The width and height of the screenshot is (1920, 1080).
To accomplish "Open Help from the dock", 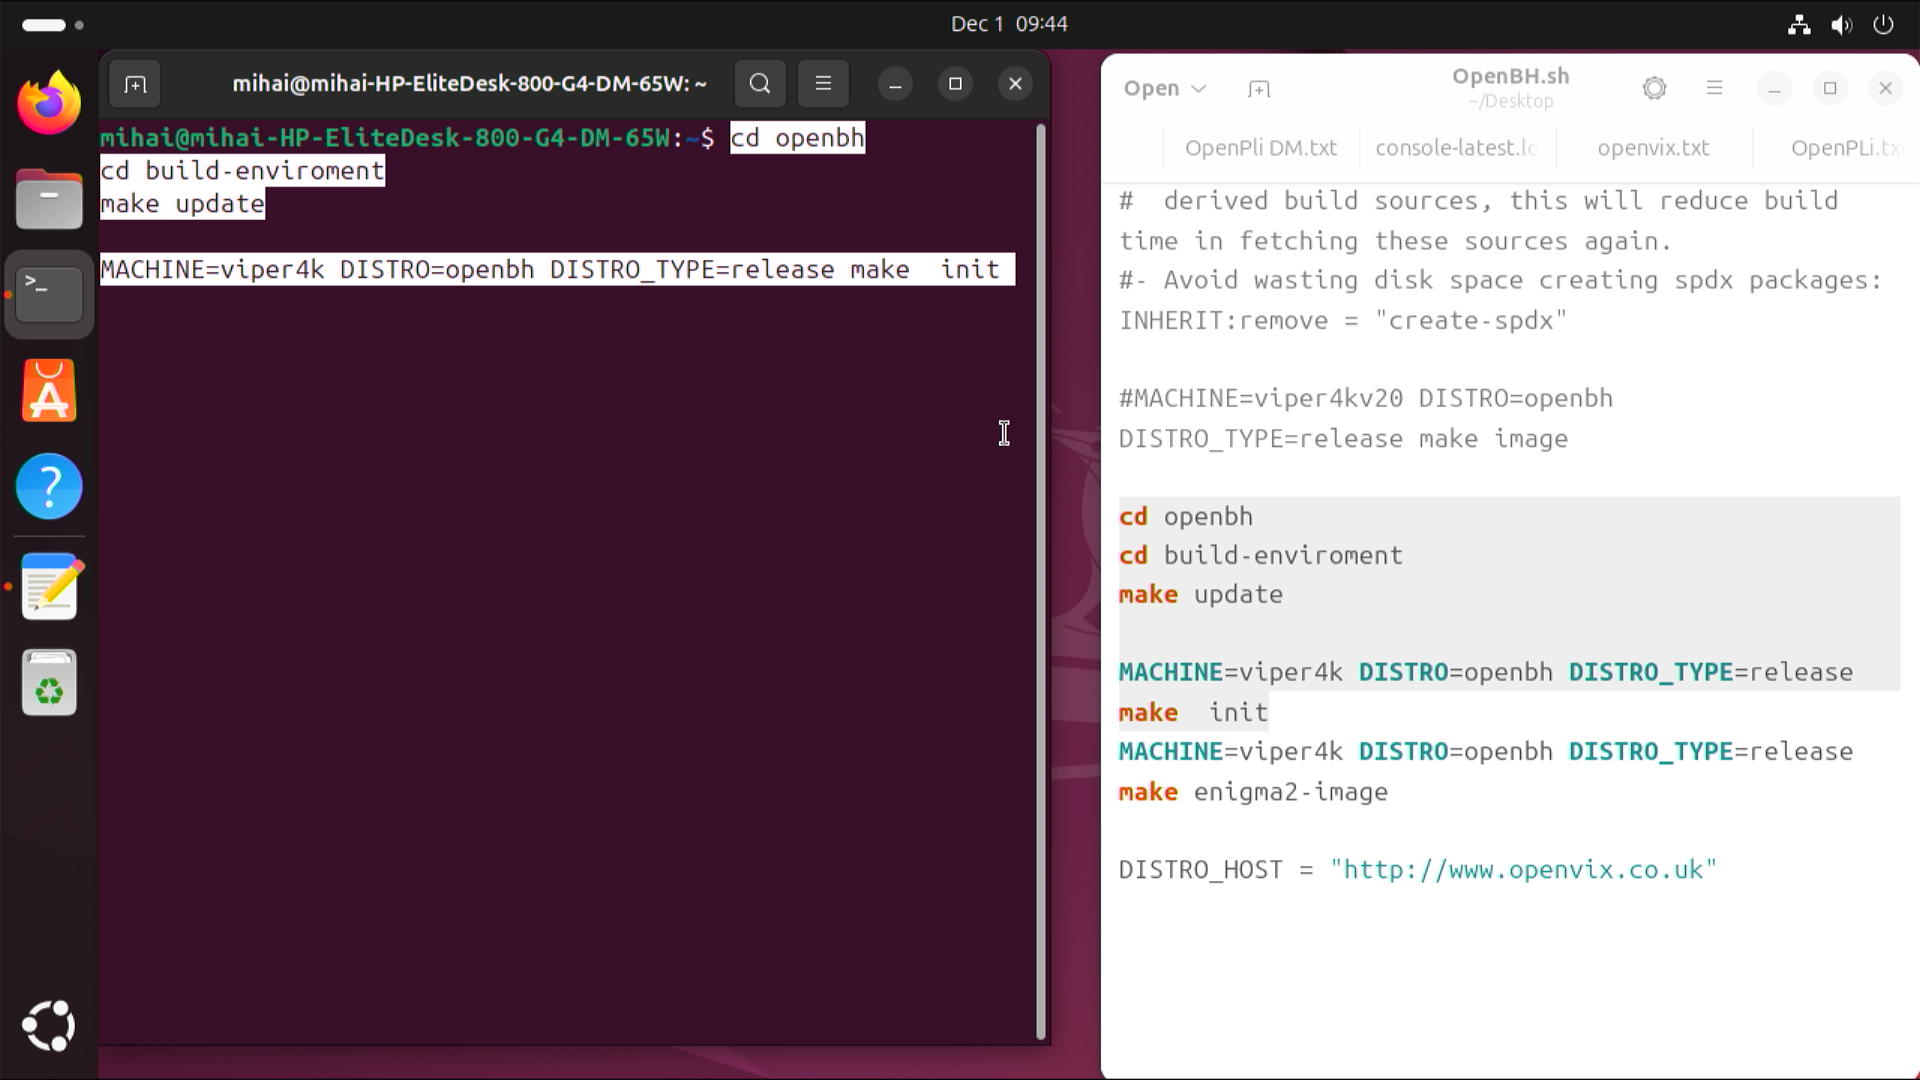I will pyautogui.click(x=49, y=487).
